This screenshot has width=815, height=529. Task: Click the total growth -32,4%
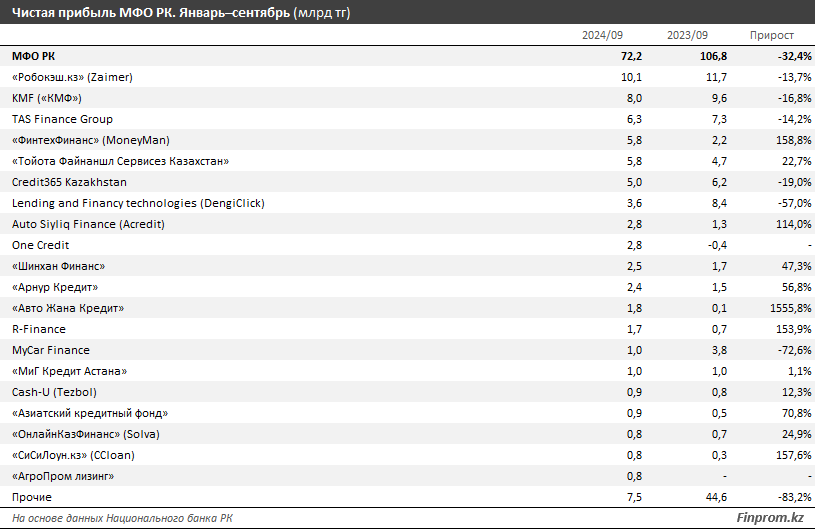(x=794, y=56)
